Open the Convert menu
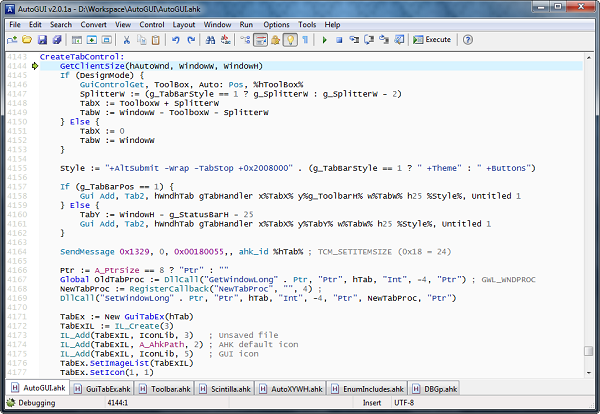Image resolution: width=600 pixels, height=414 pixels. click(x=92, y=23)
